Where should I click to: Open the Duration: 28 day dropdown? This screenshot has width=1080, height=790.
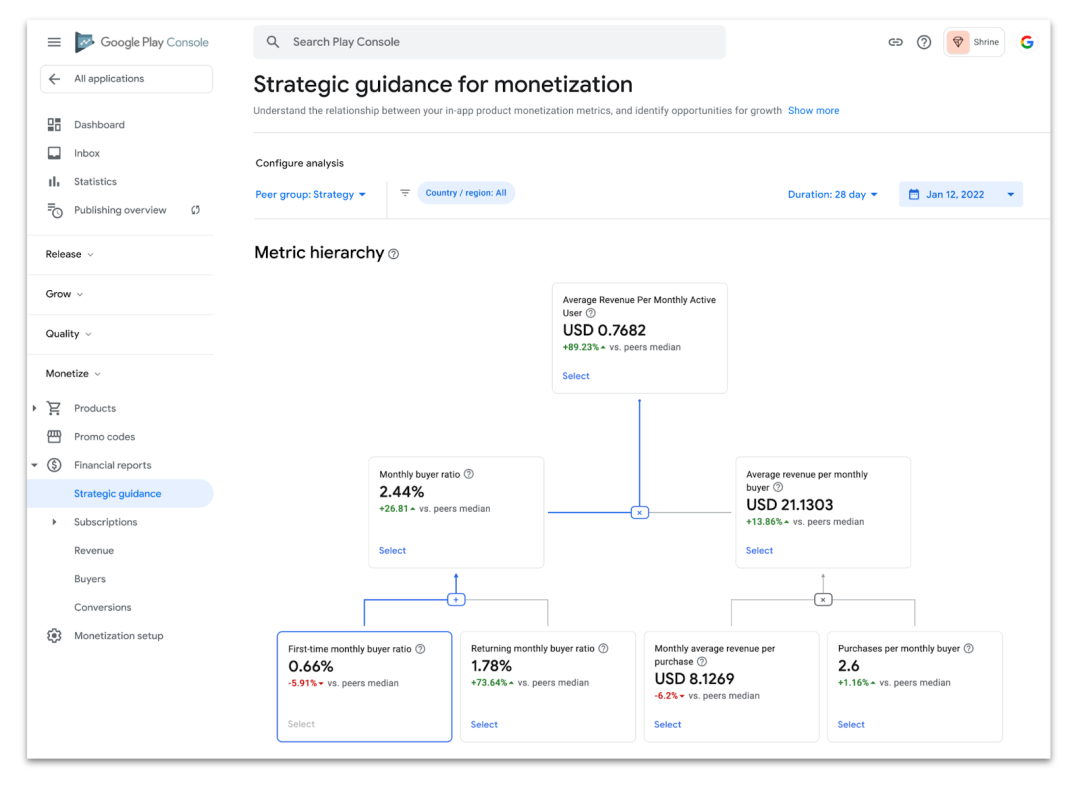pos(832,194)
